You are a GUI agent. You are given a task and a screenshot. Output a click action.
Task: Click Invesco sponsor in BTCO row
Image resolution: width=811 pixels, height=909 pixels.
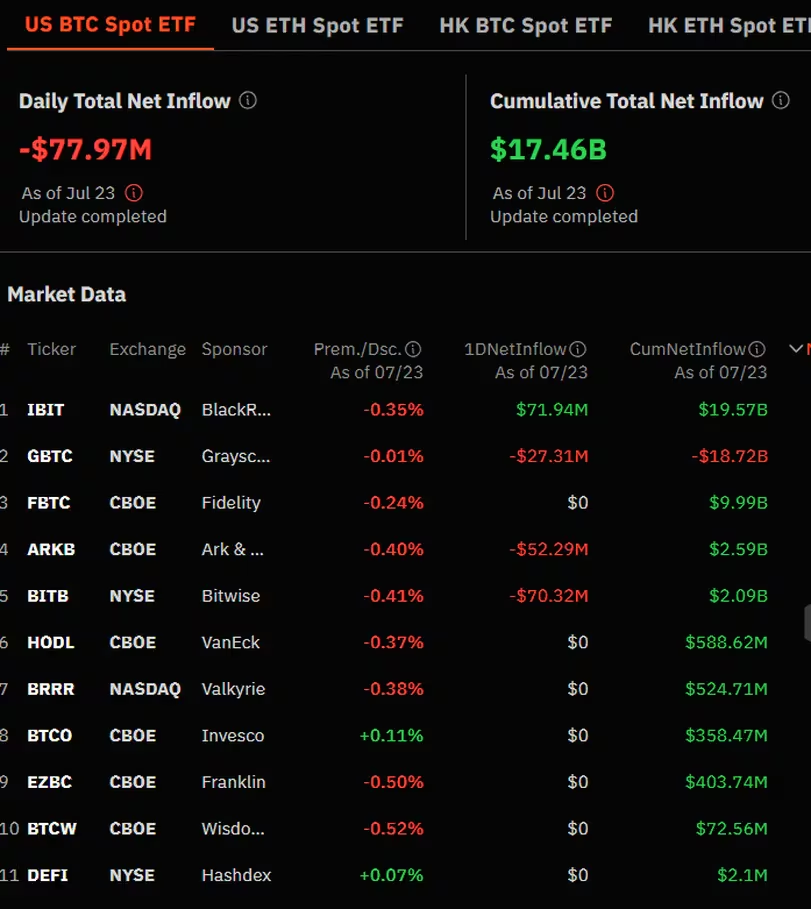click(x=233, y=735)
